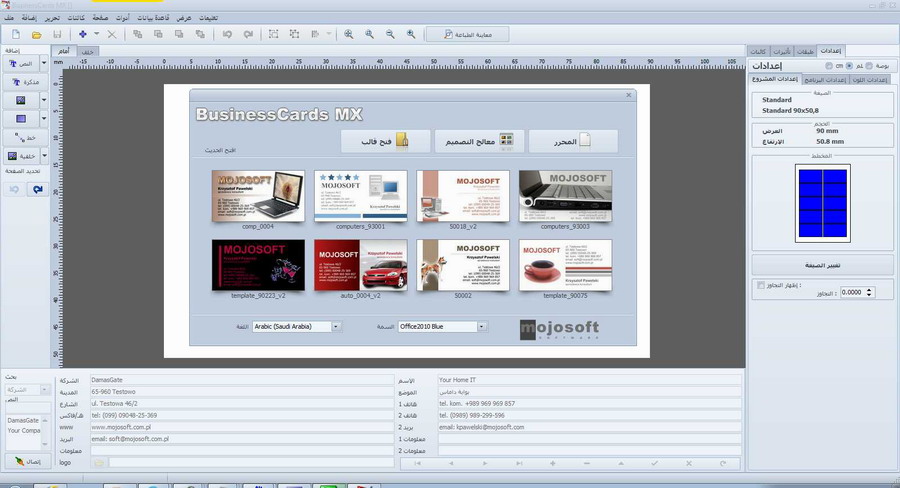
Task: Click the خط add line button
Action: (25, 138)
